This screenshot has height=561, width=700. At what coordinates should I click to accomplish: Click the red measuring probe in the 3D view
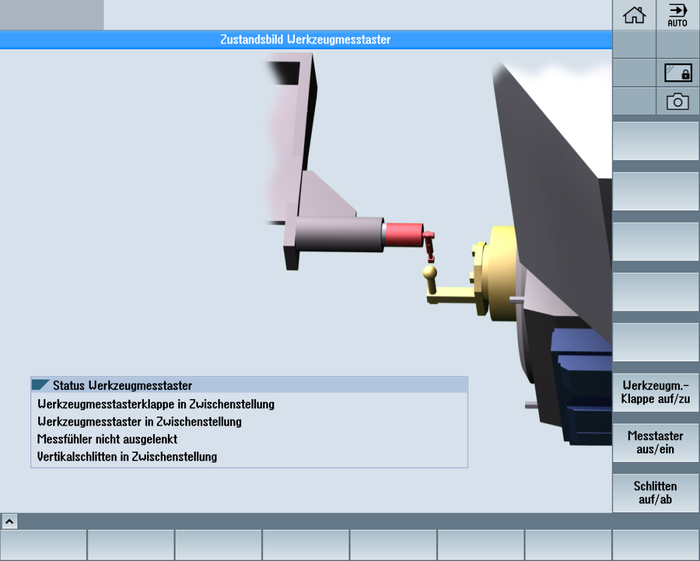point(403,235)
